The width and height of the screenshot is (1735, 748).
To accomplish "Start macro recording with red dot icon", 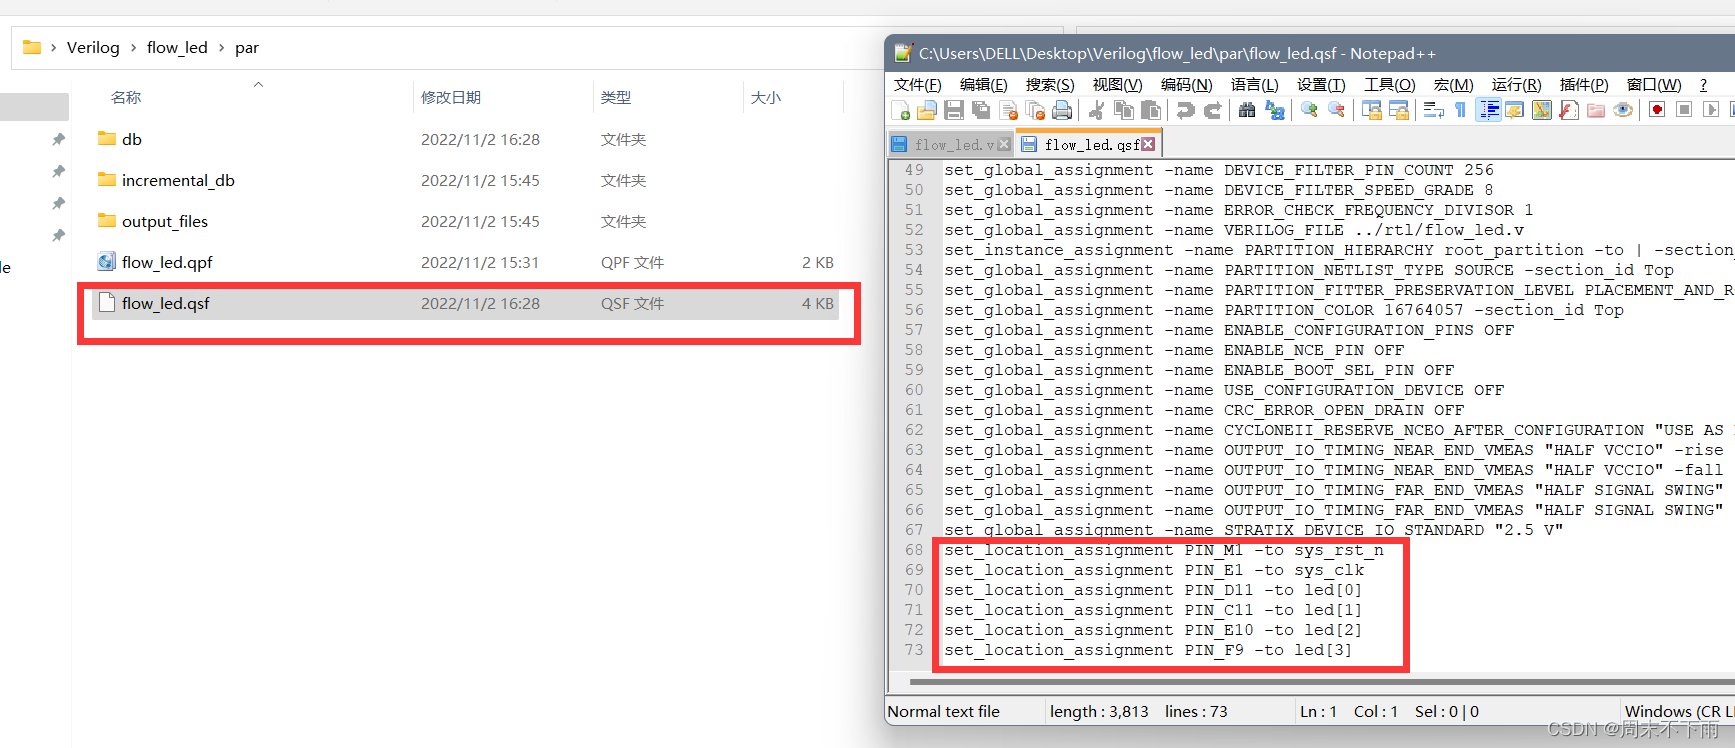I will point(1657,110).
